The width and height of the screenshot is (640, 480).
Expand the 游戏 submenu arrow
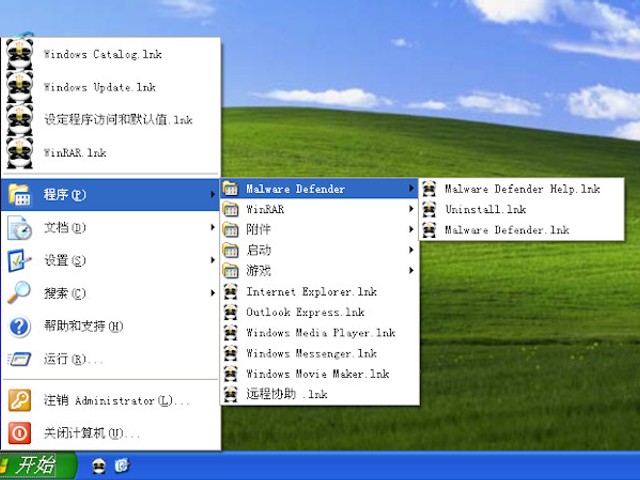point(411,270)
